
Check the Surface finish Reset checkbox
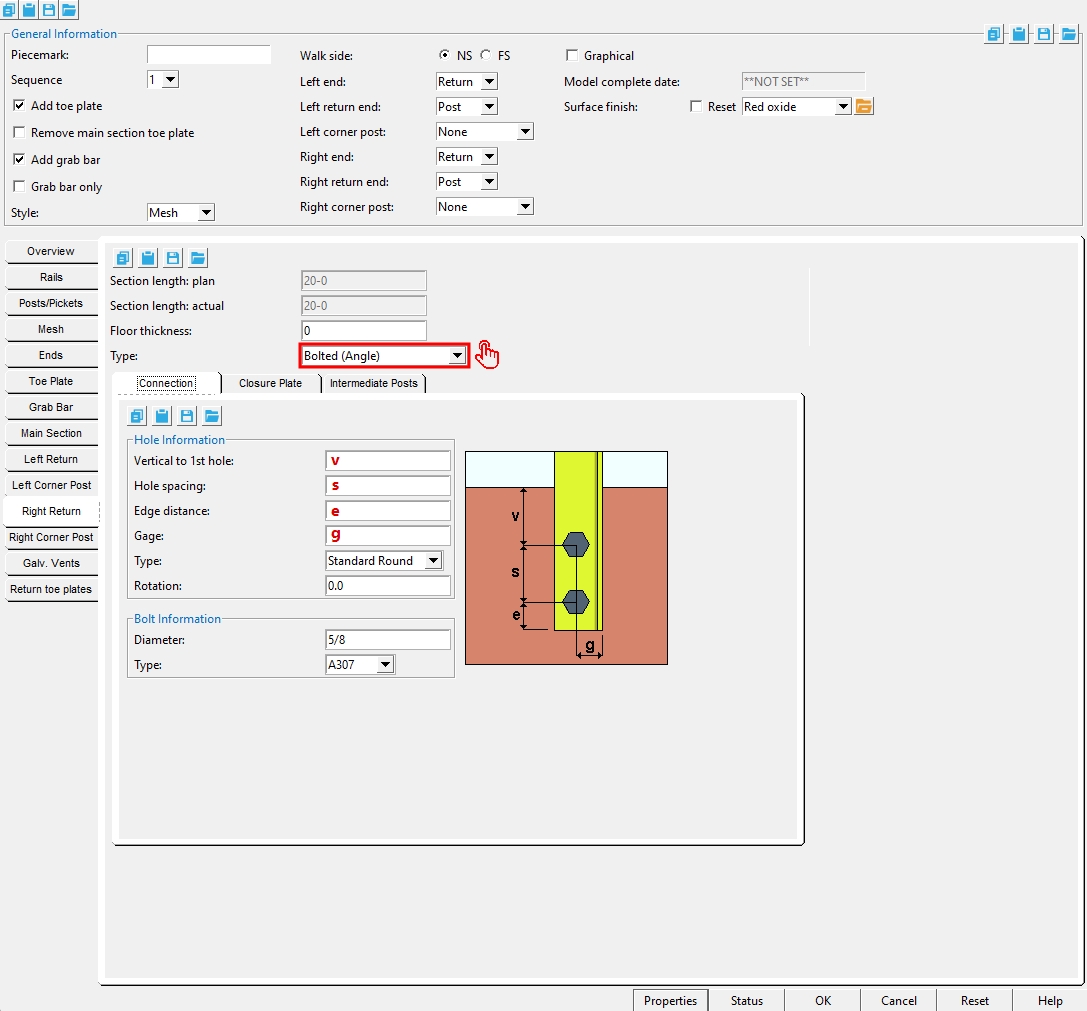click(x=696, y=106)
